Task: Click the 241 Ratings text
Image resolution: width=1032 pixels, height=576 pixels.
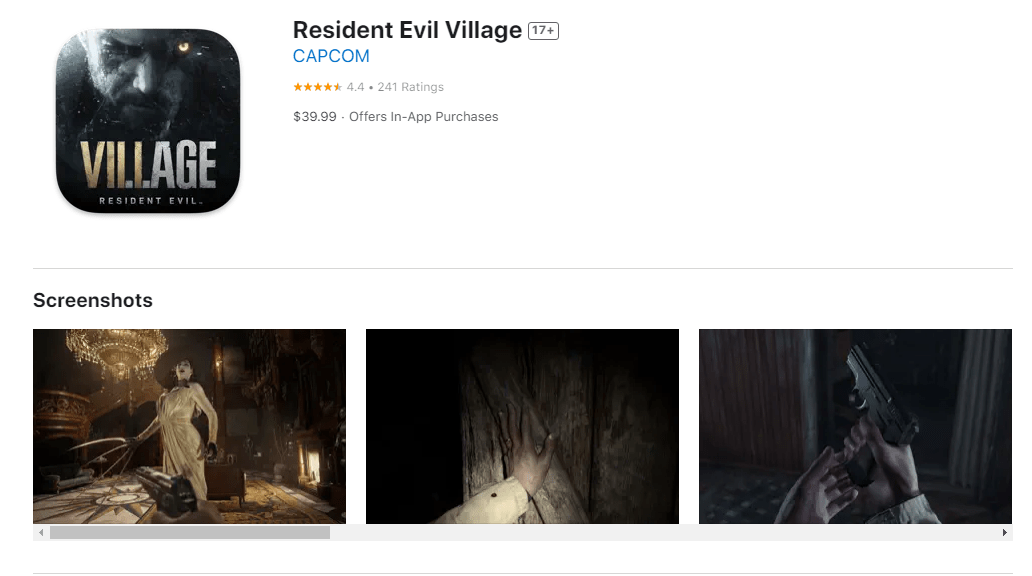Action: point(411,87)
